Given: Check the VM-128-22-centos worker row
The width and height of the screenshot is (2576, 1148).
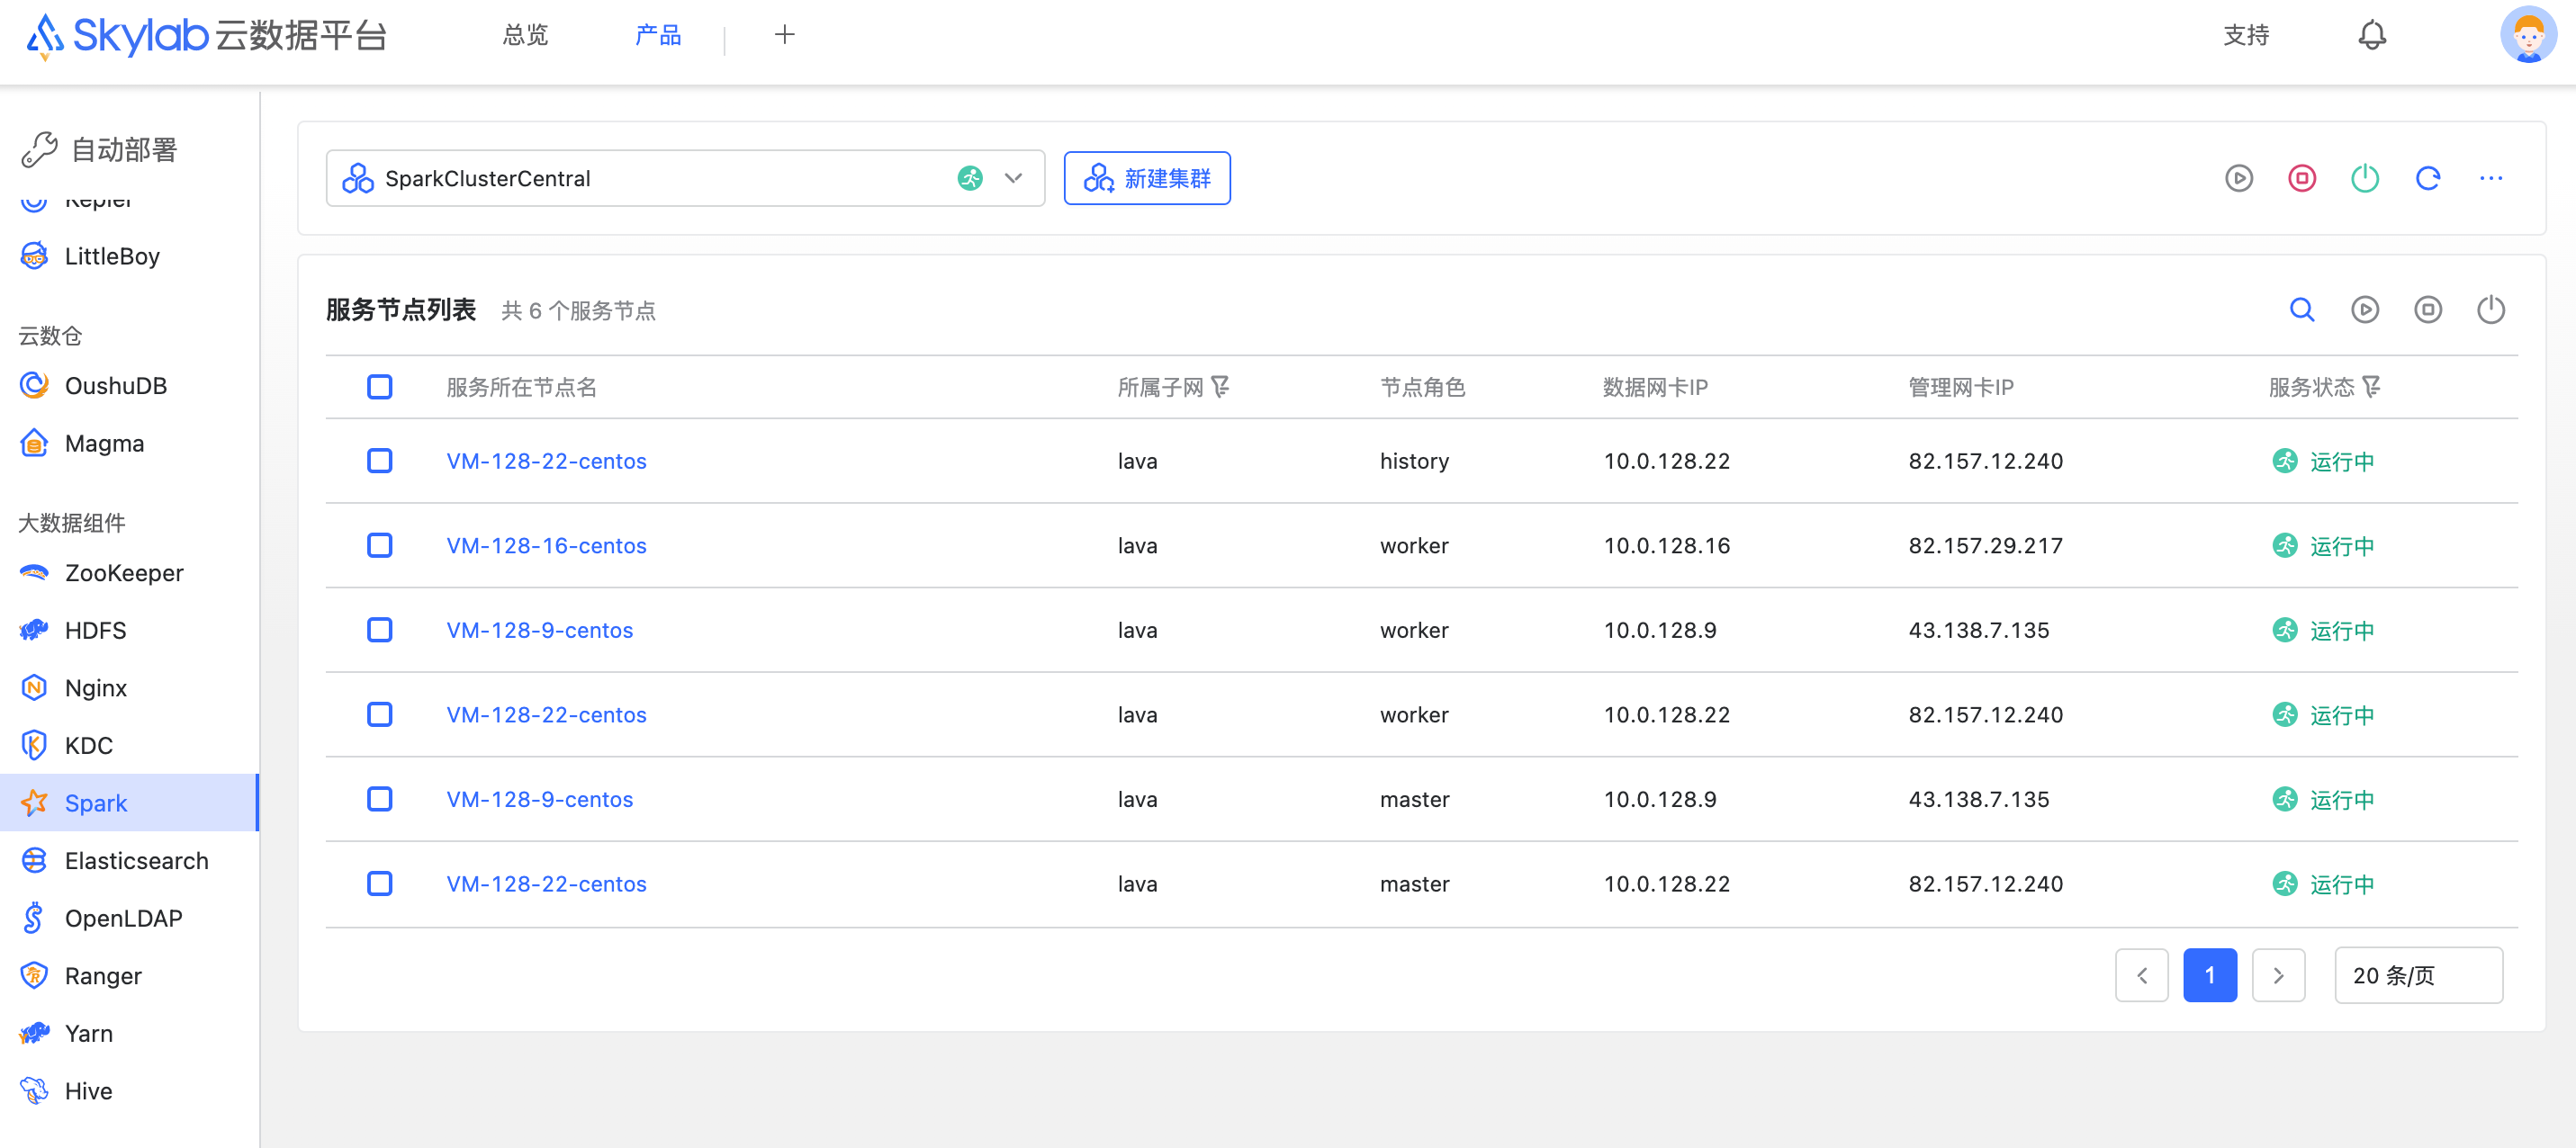Looking at the screenshot, I should click(380, 715).
